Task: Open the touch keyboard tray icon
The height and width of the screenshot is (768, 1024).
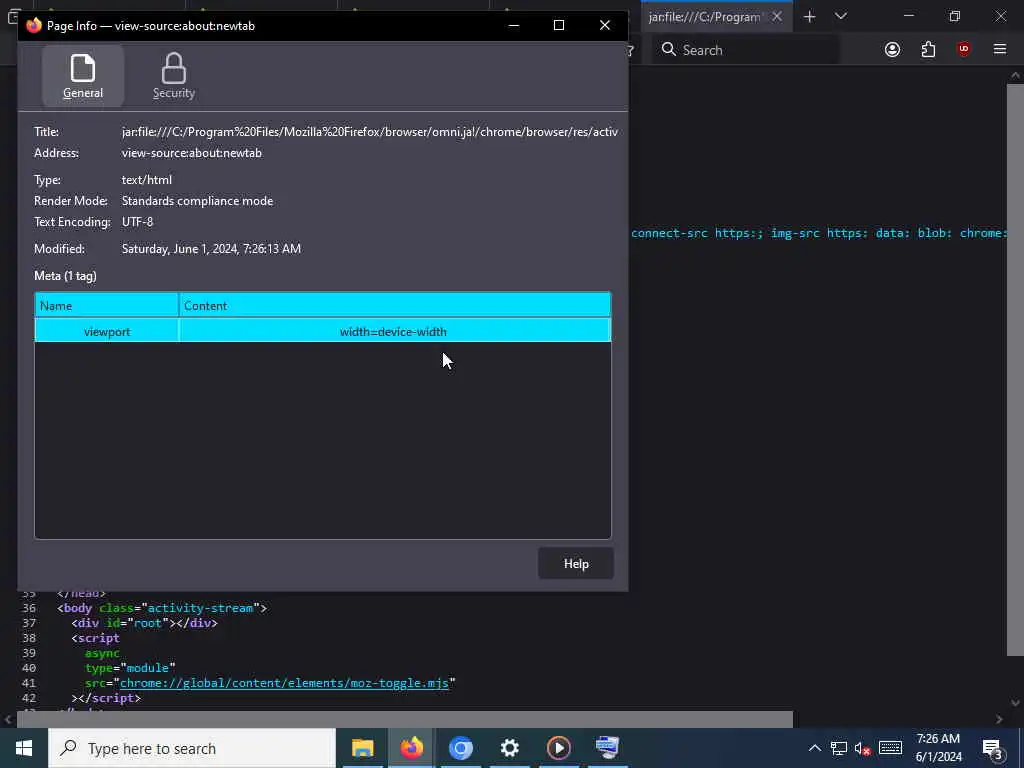Action: (890, 748)
